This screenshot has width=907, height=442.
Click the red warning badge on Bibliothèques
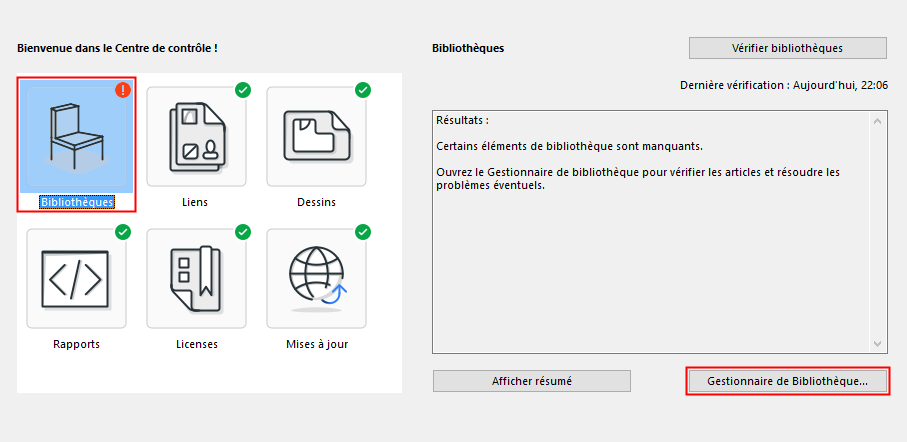pyautogui.click(x=123, y=90)
